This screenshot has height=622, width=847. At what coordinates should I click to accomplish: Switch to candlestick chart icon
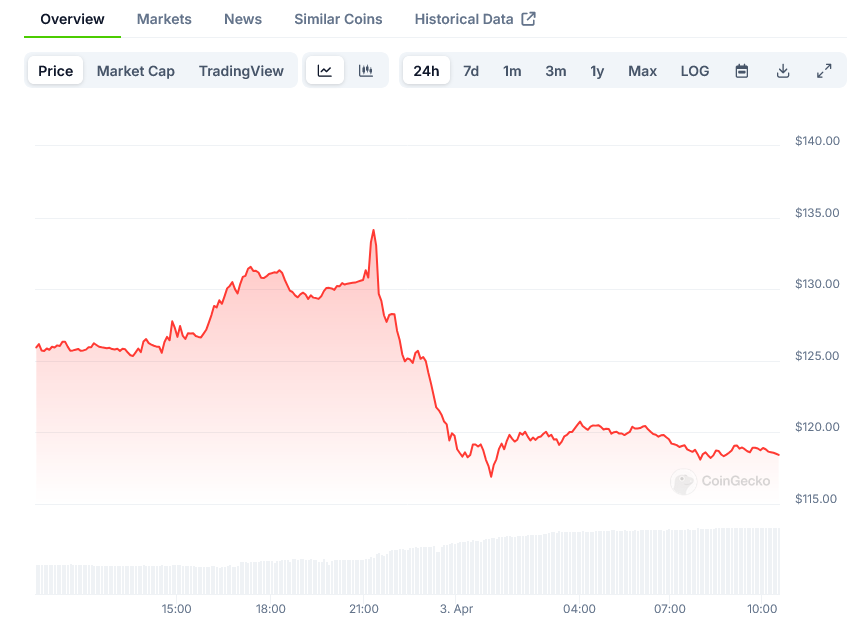366,71
